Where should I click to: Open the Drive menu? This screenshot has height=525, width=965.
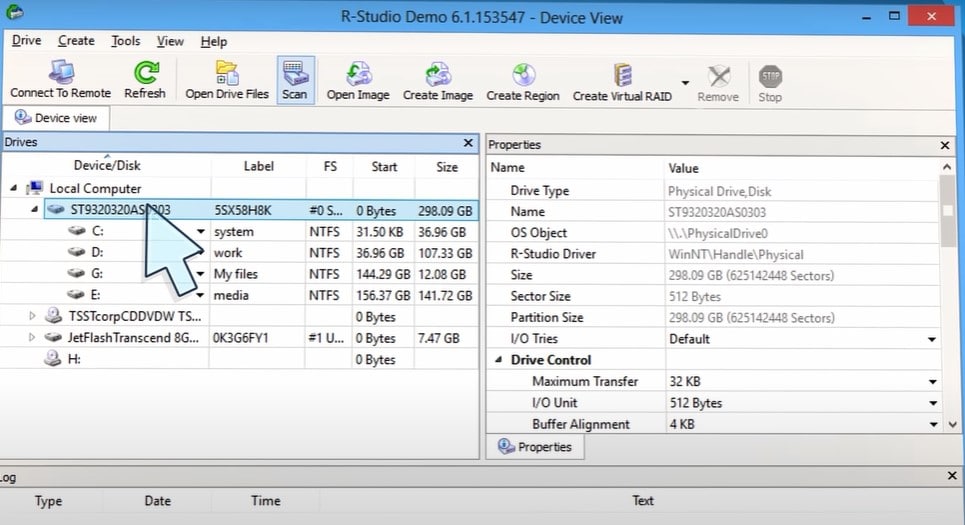coord(26,41)
